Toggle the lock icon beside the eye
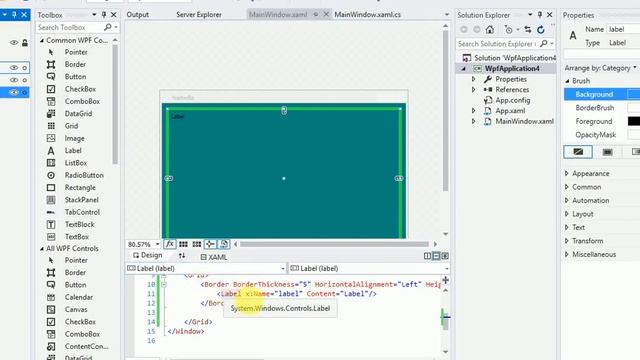The image size is (640, 360). (25, 42)
